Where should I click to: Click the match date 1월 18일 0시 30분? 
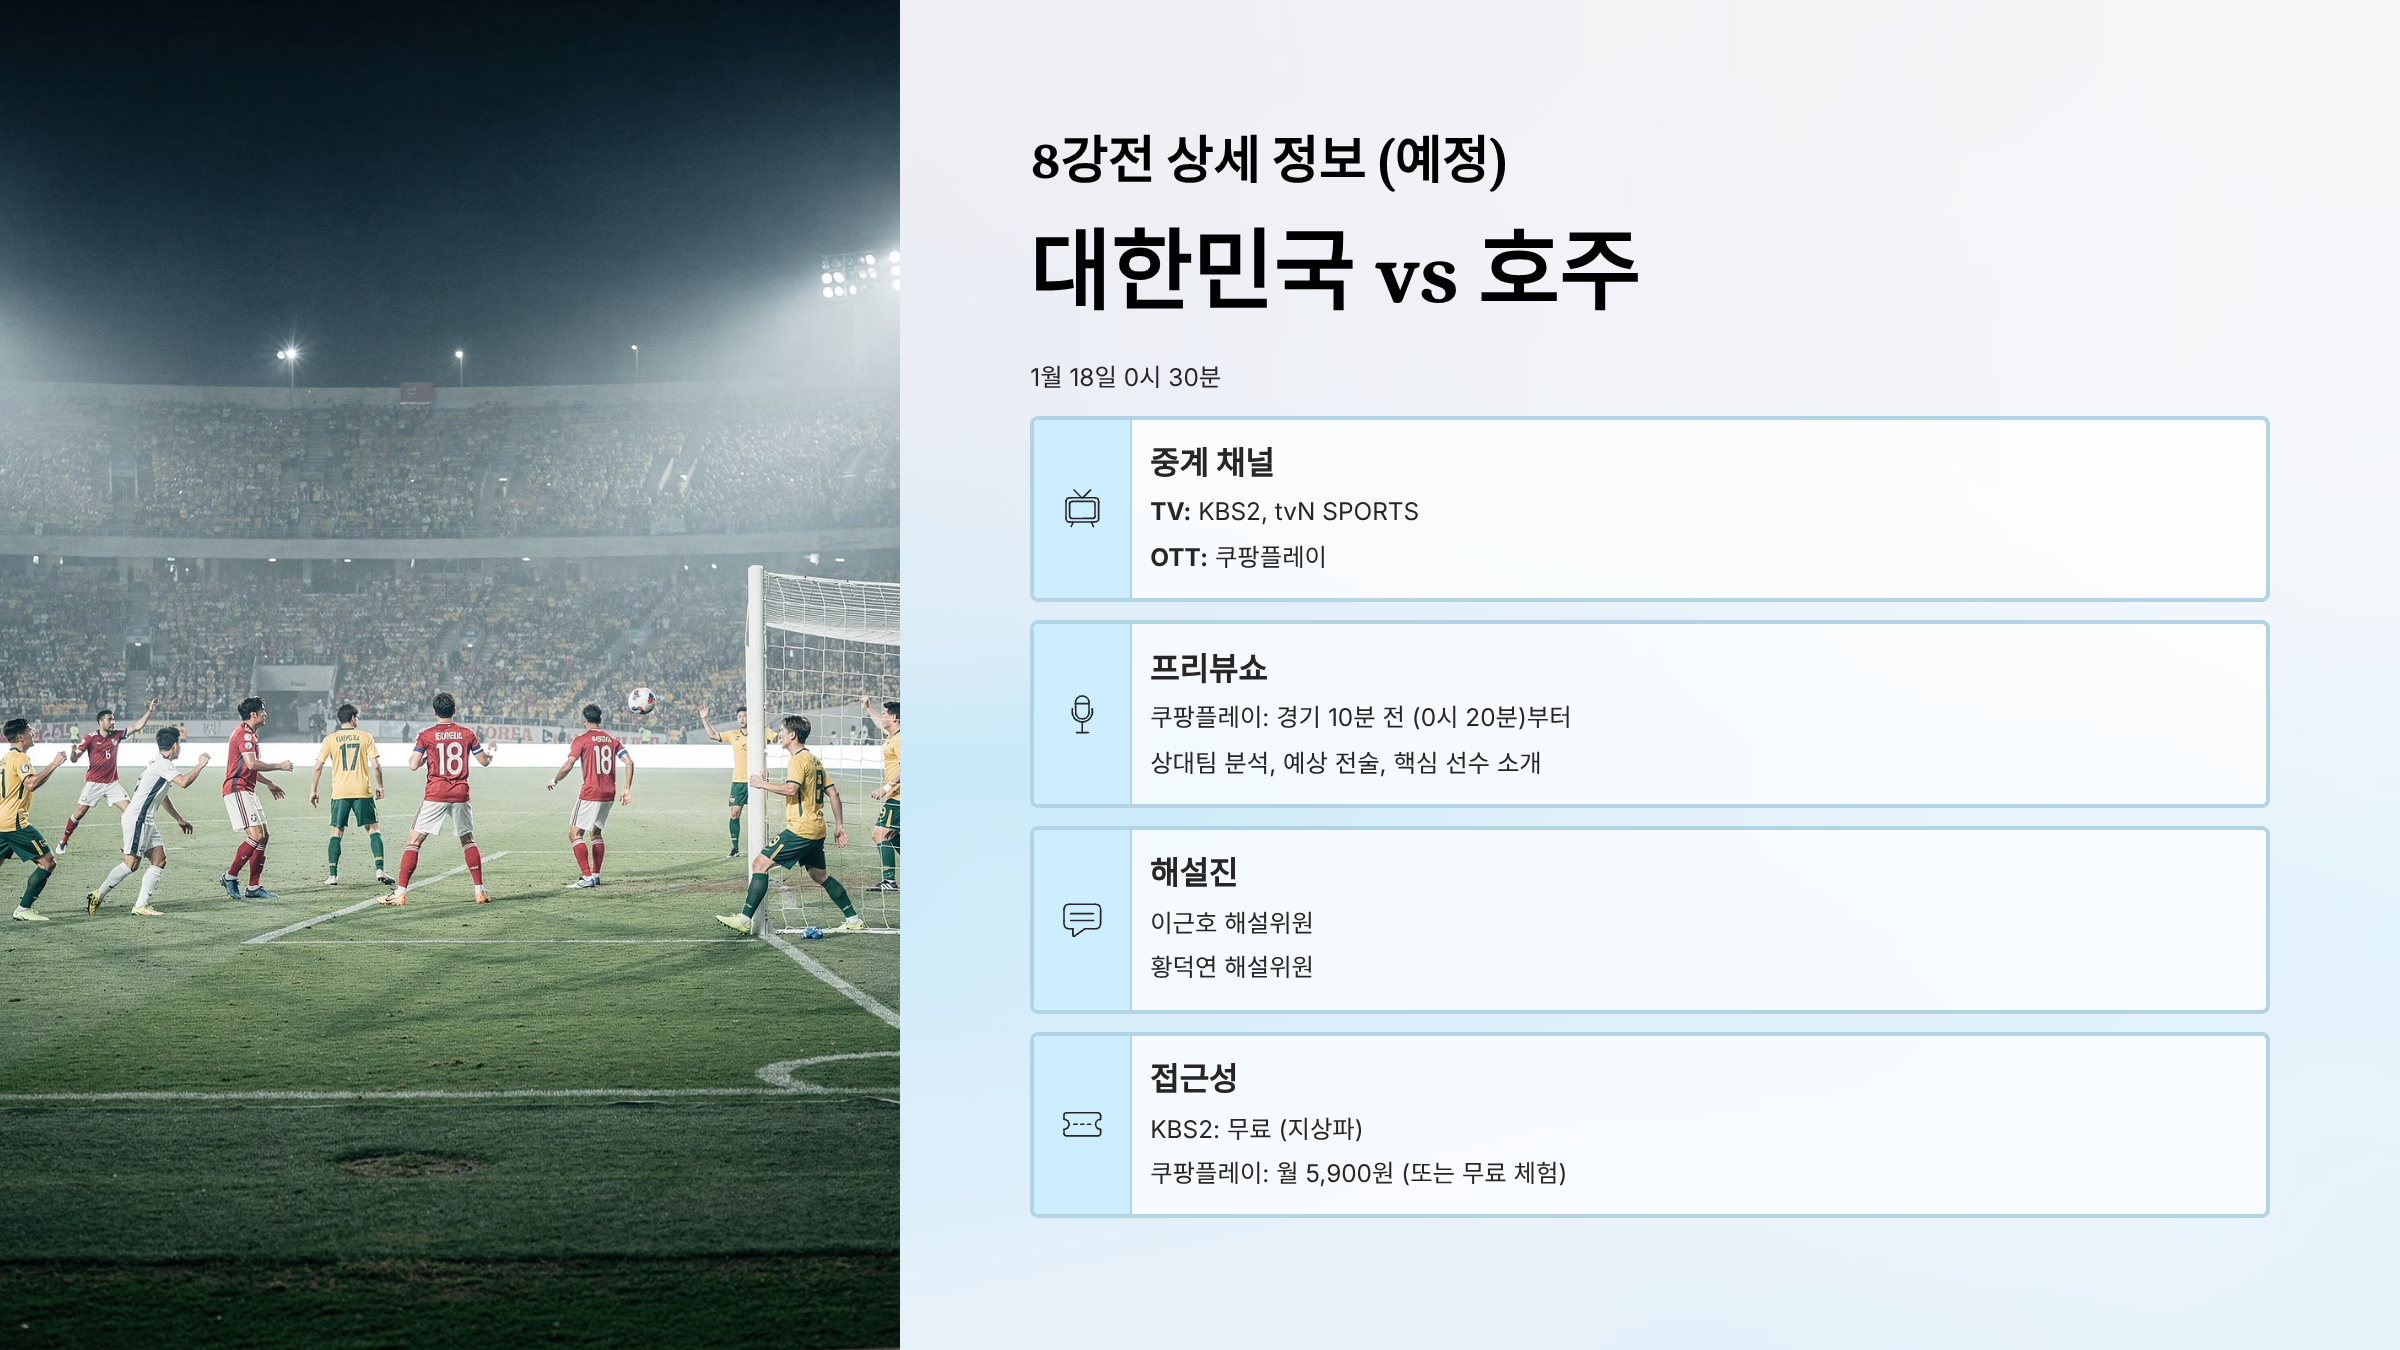click(1125, 377)
